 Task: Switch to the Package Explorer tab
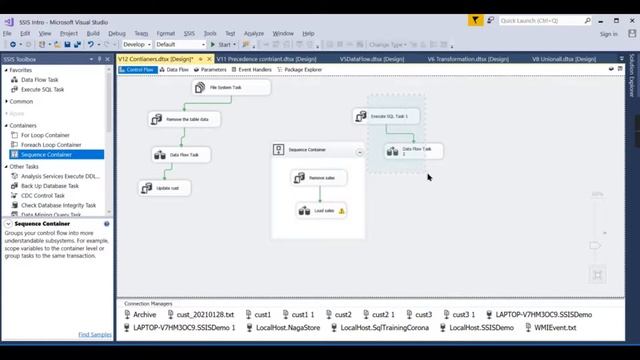coord(300,70)
